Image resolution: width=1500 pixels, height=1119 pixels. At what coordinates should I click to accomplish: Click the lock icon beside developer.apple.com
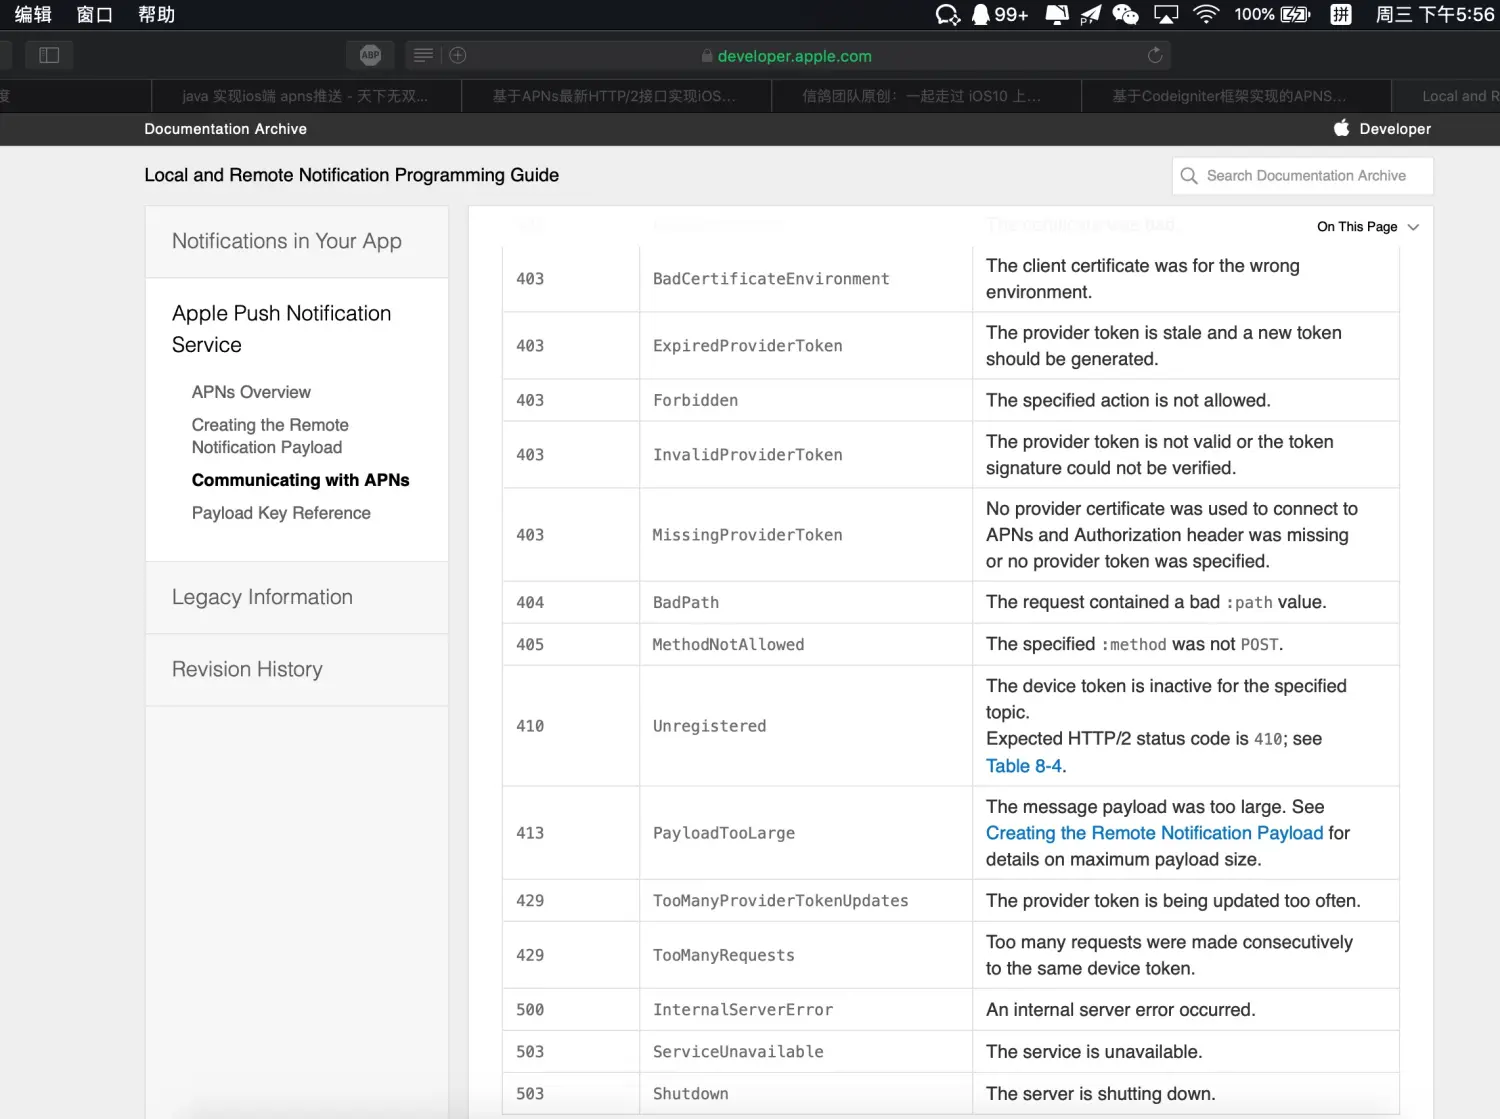coord(707,56)
